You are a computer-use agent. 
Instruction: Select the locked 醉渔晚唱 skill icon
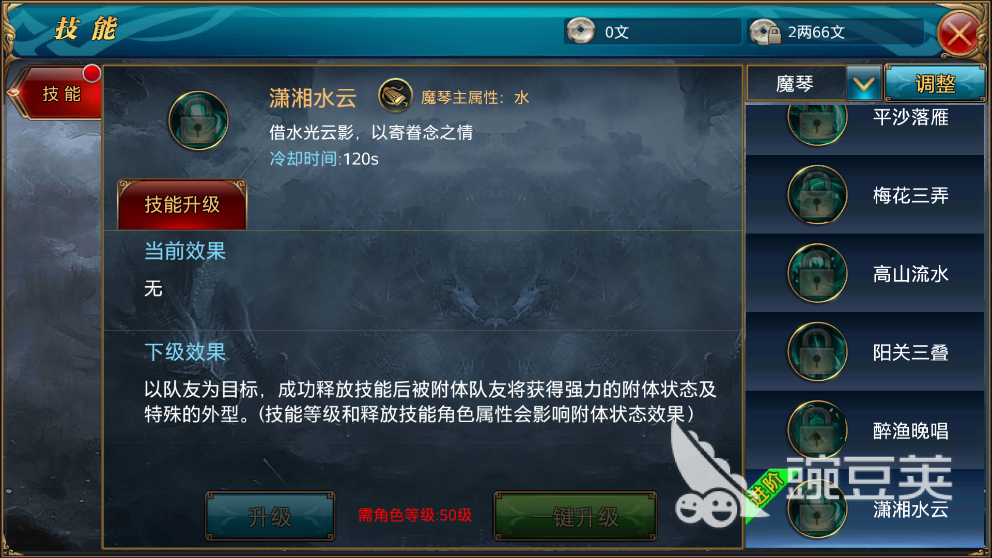pos(817,430)
